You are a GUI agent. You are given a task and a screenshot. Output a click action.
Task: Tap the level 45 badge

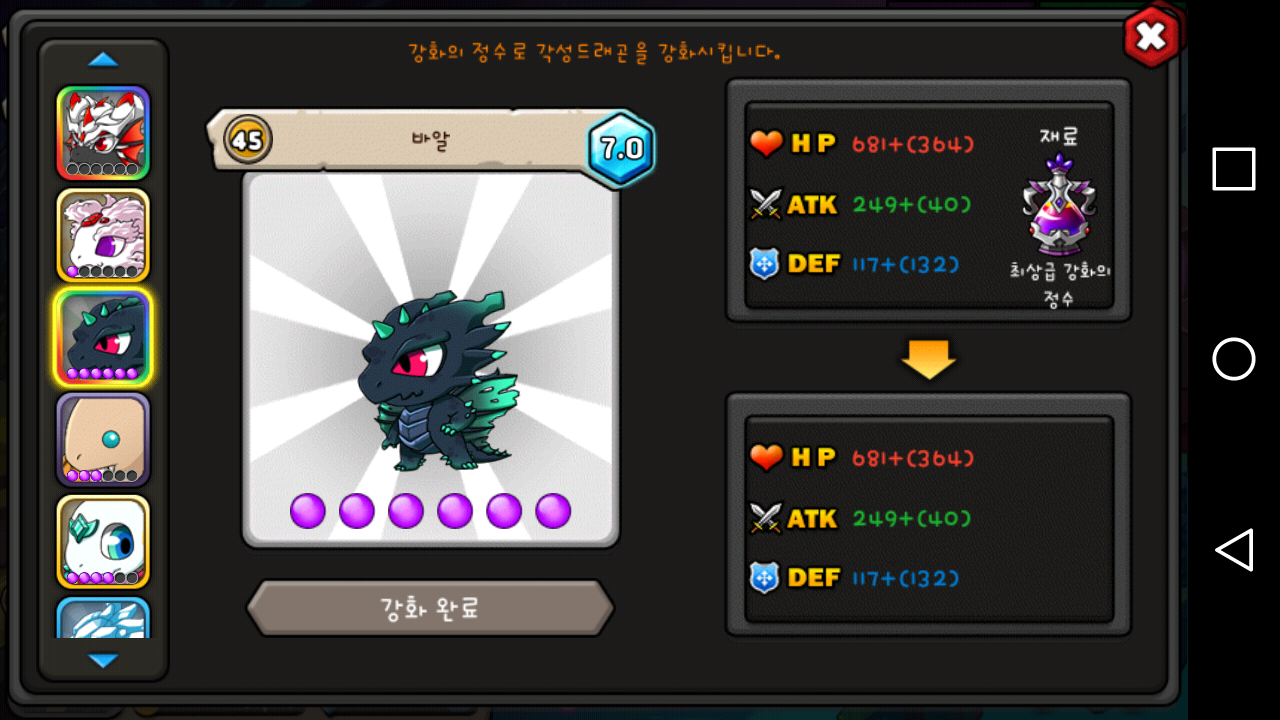coord(247,140)
